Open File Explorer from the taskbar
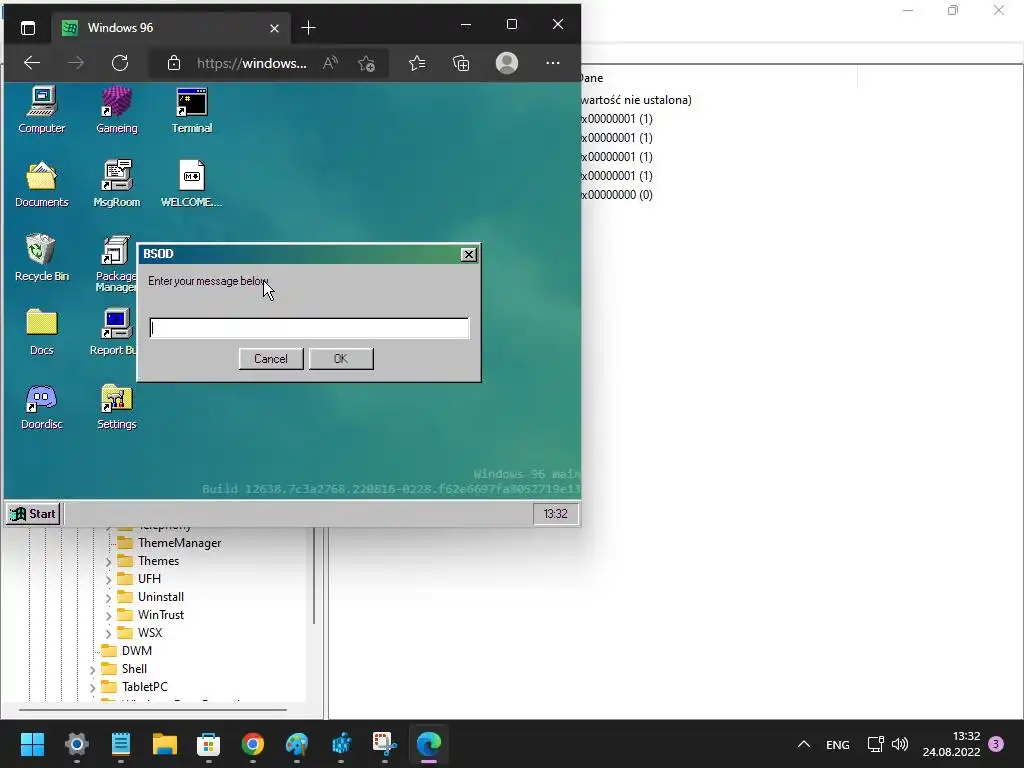The image size is (1024, 768). (x=165, y=744)
